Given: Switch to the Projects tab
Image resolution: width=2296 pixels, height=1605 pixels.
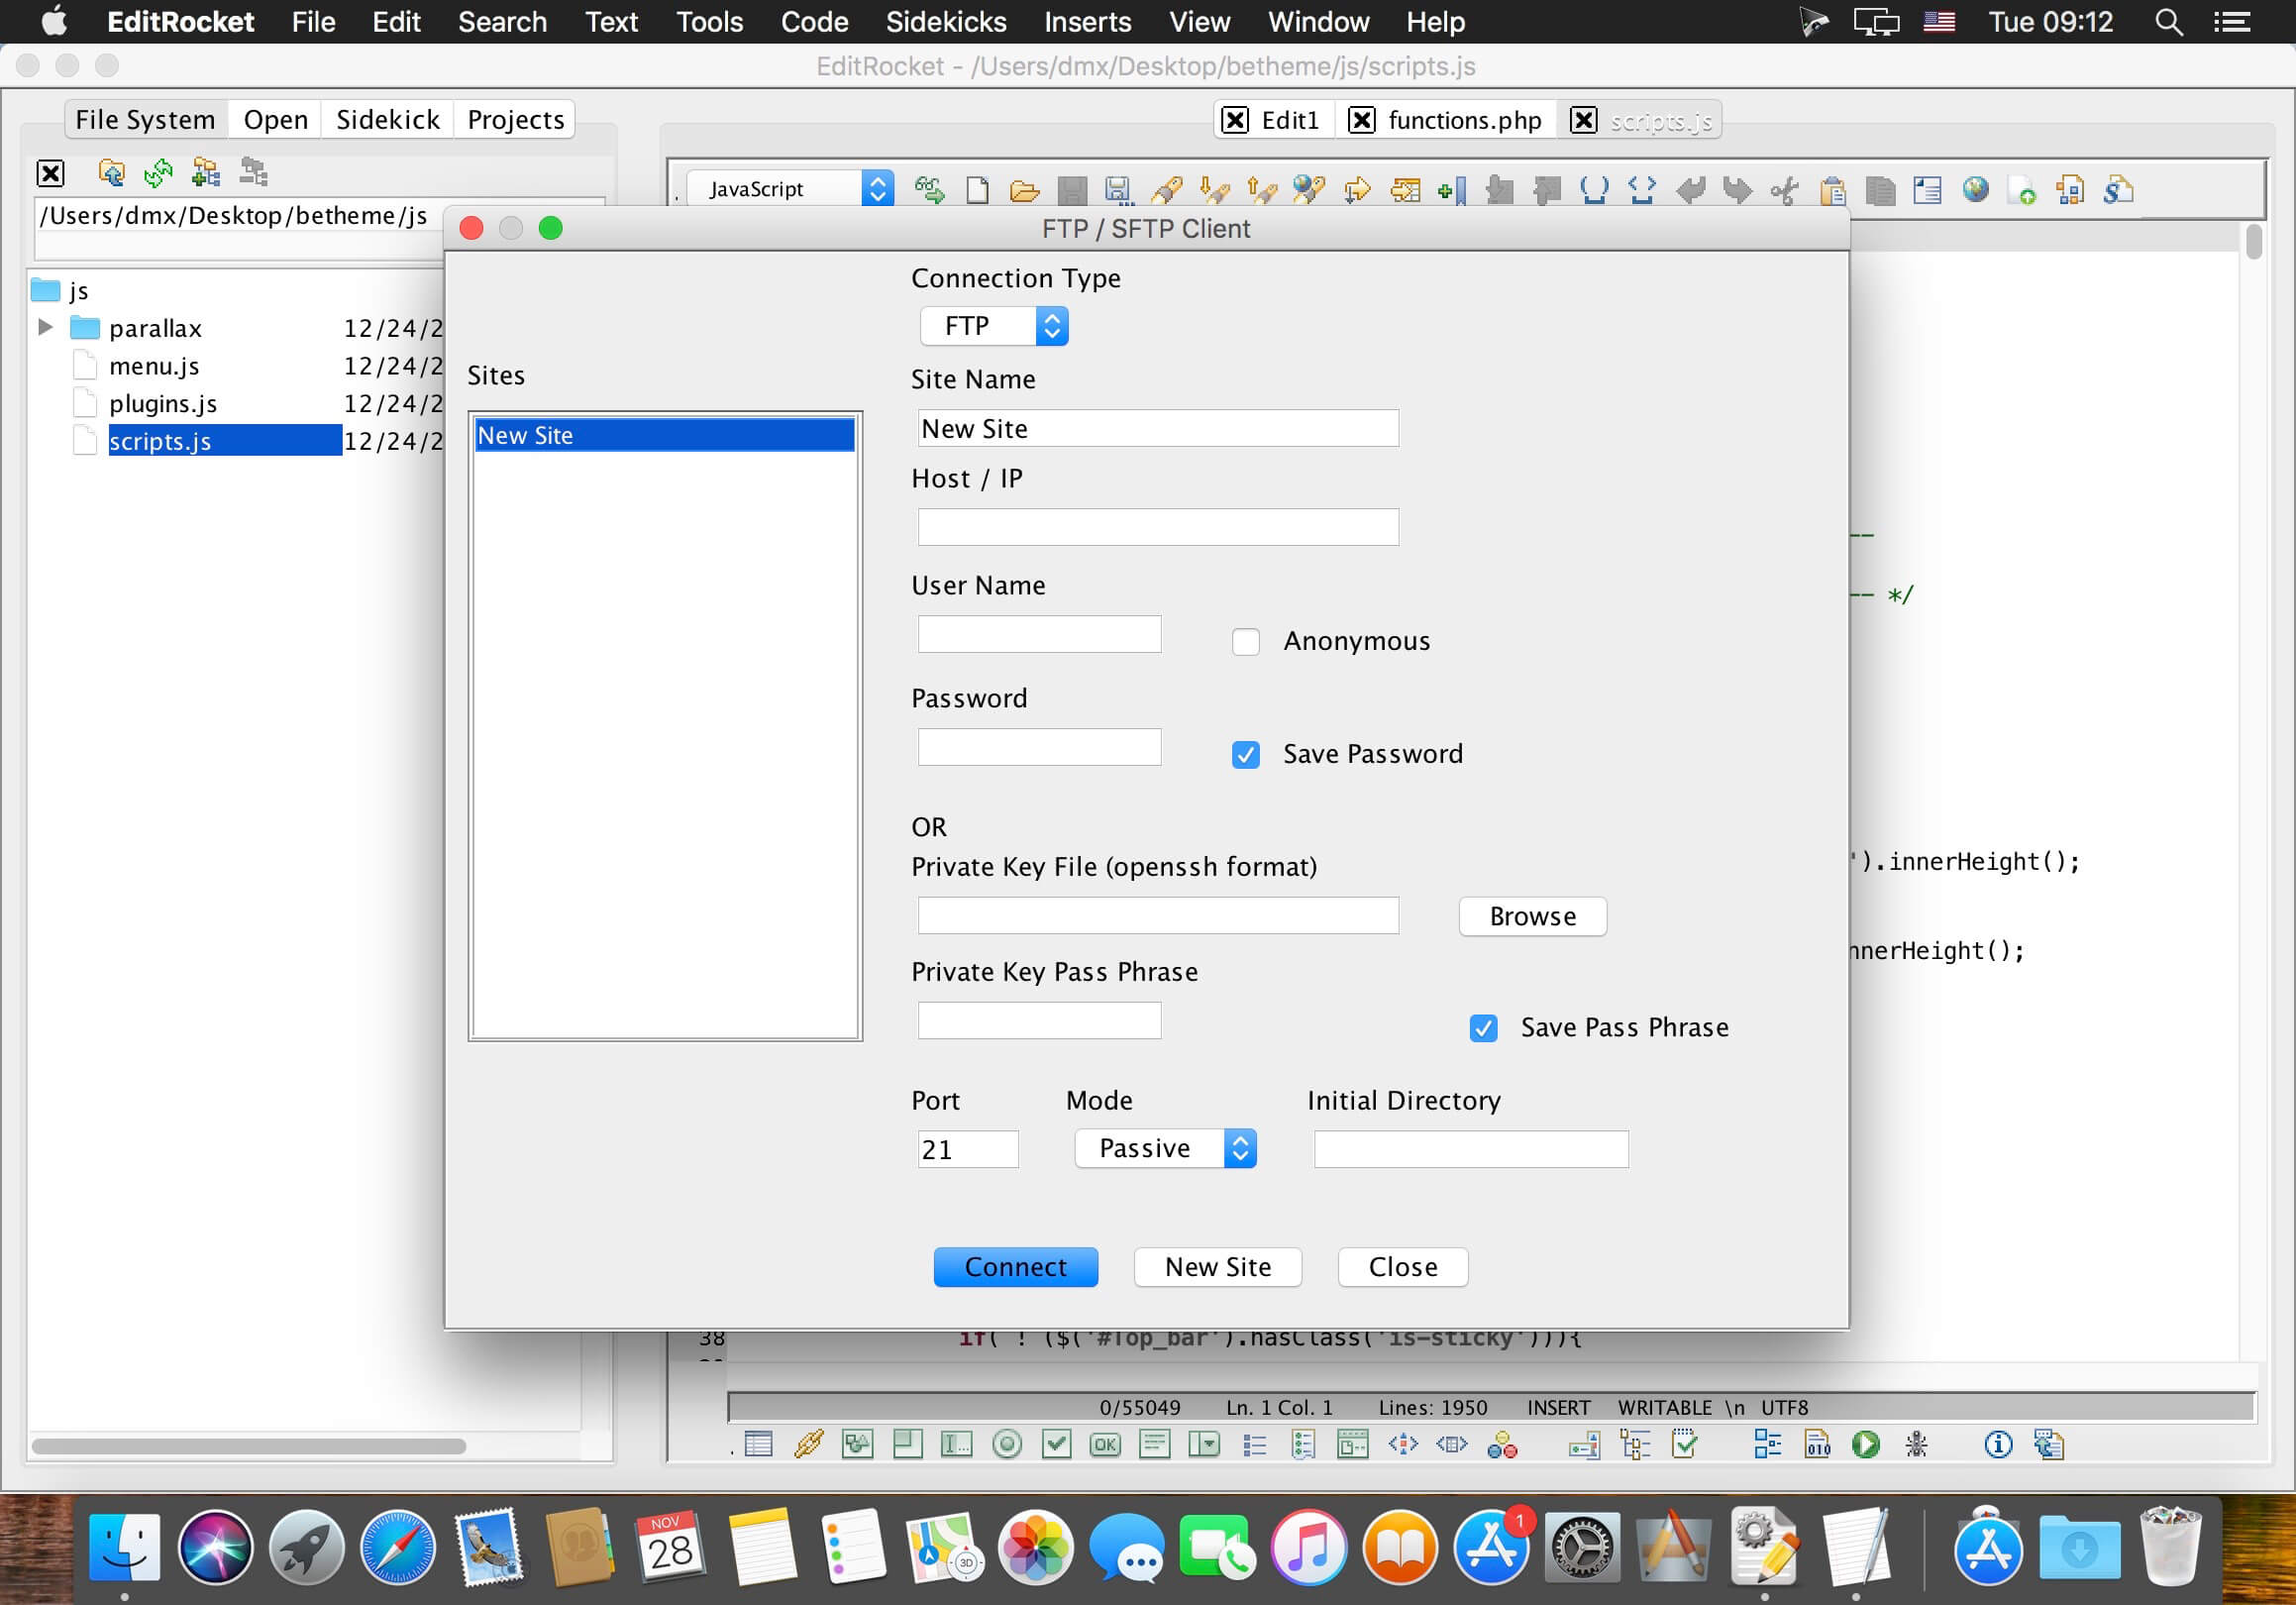Looking at the screenshot, I should tap(515, 120).
